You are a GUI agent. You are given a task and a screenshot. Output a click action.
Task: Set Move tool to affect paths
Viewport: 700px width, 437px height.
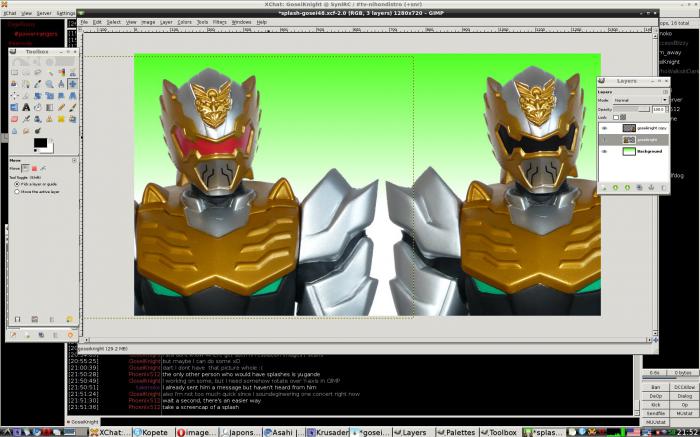tap(43, 169)
